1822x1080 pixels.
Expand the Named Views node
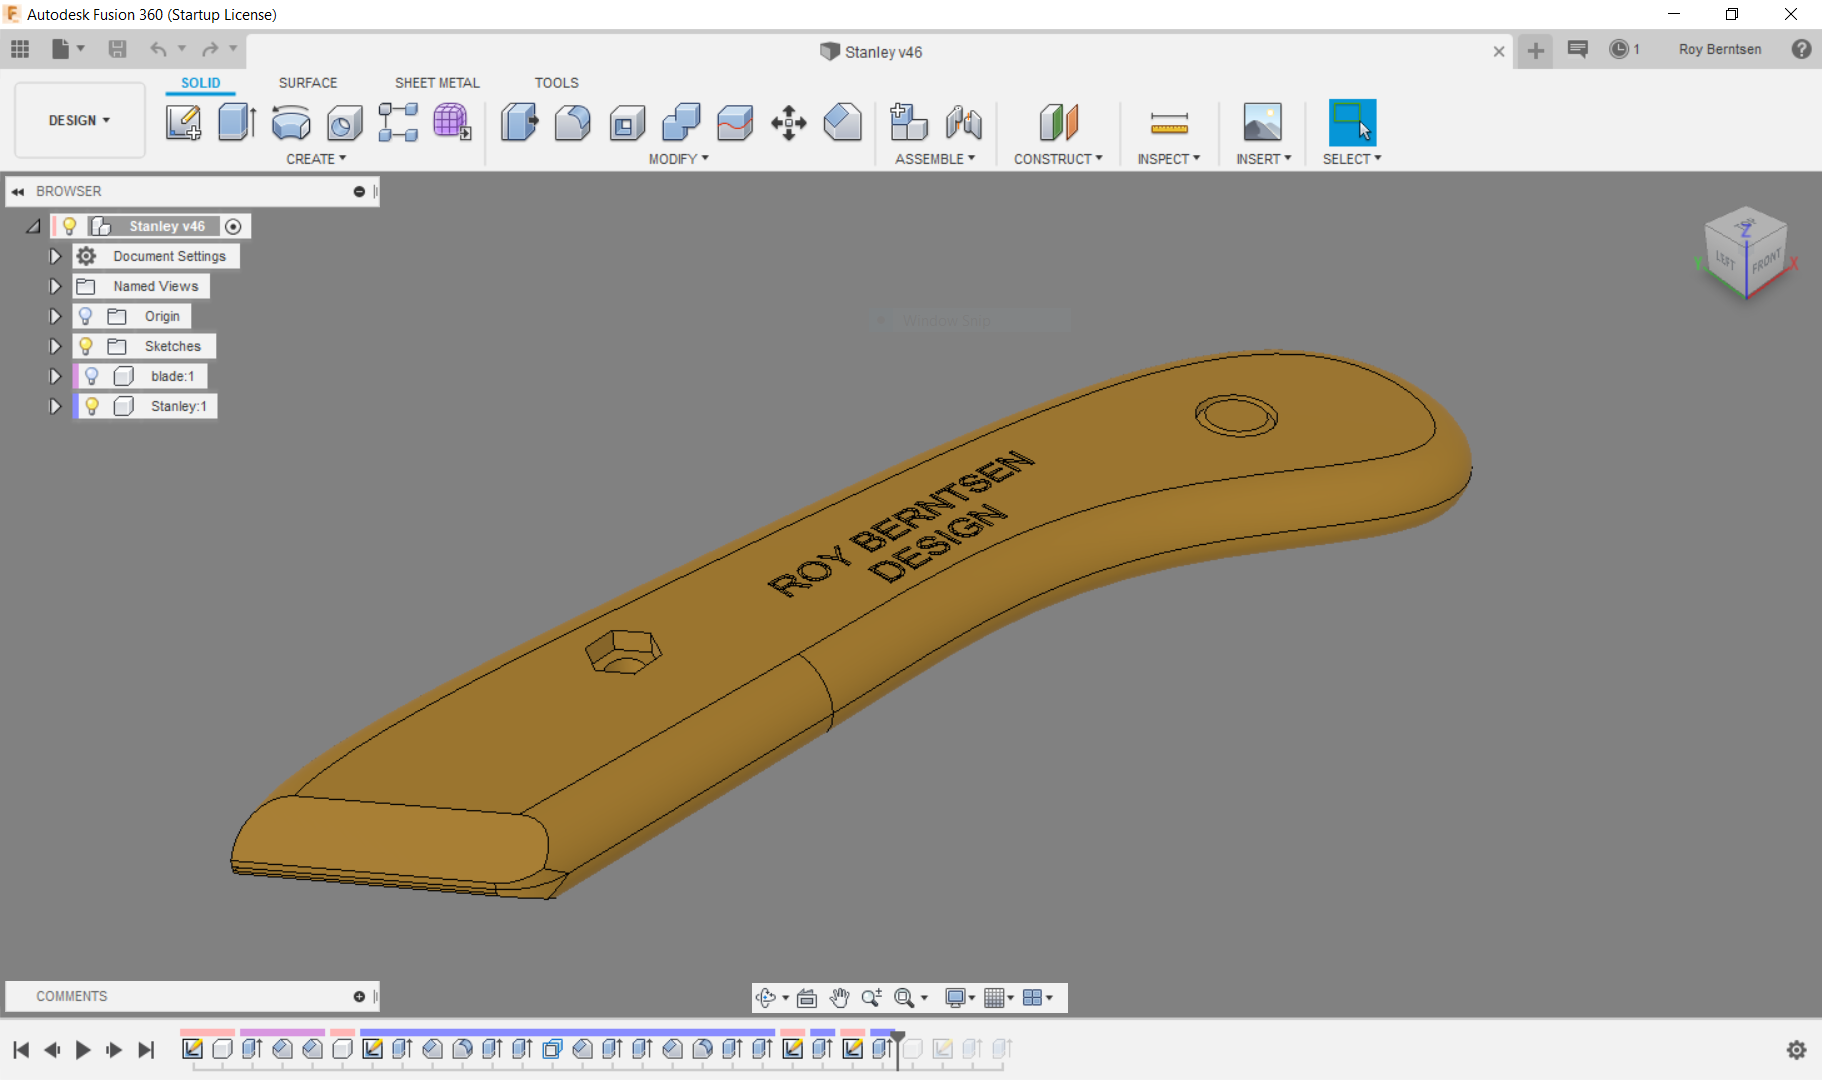click(55, 286)
